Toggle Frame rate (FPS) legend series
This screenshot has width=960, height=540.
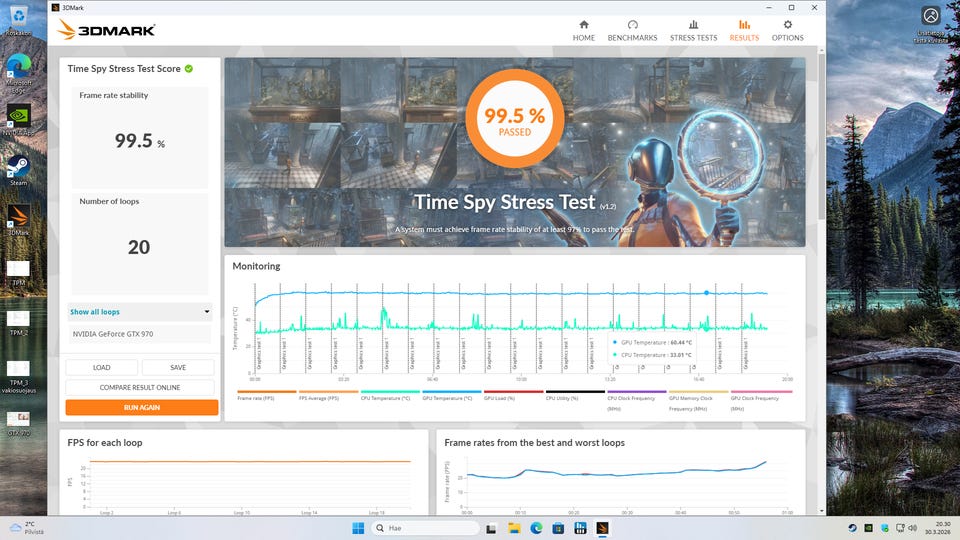[266, 396]
